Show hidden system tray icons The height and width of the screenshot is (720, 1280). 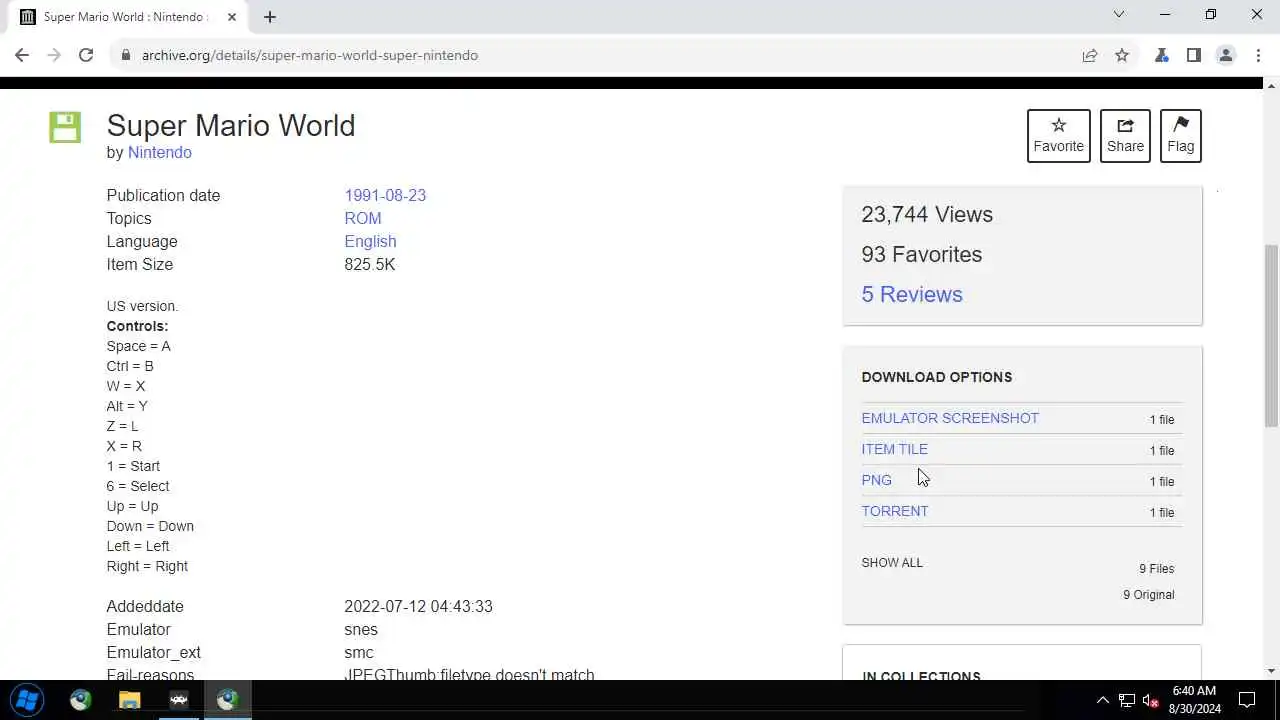tap(1103, 700)
